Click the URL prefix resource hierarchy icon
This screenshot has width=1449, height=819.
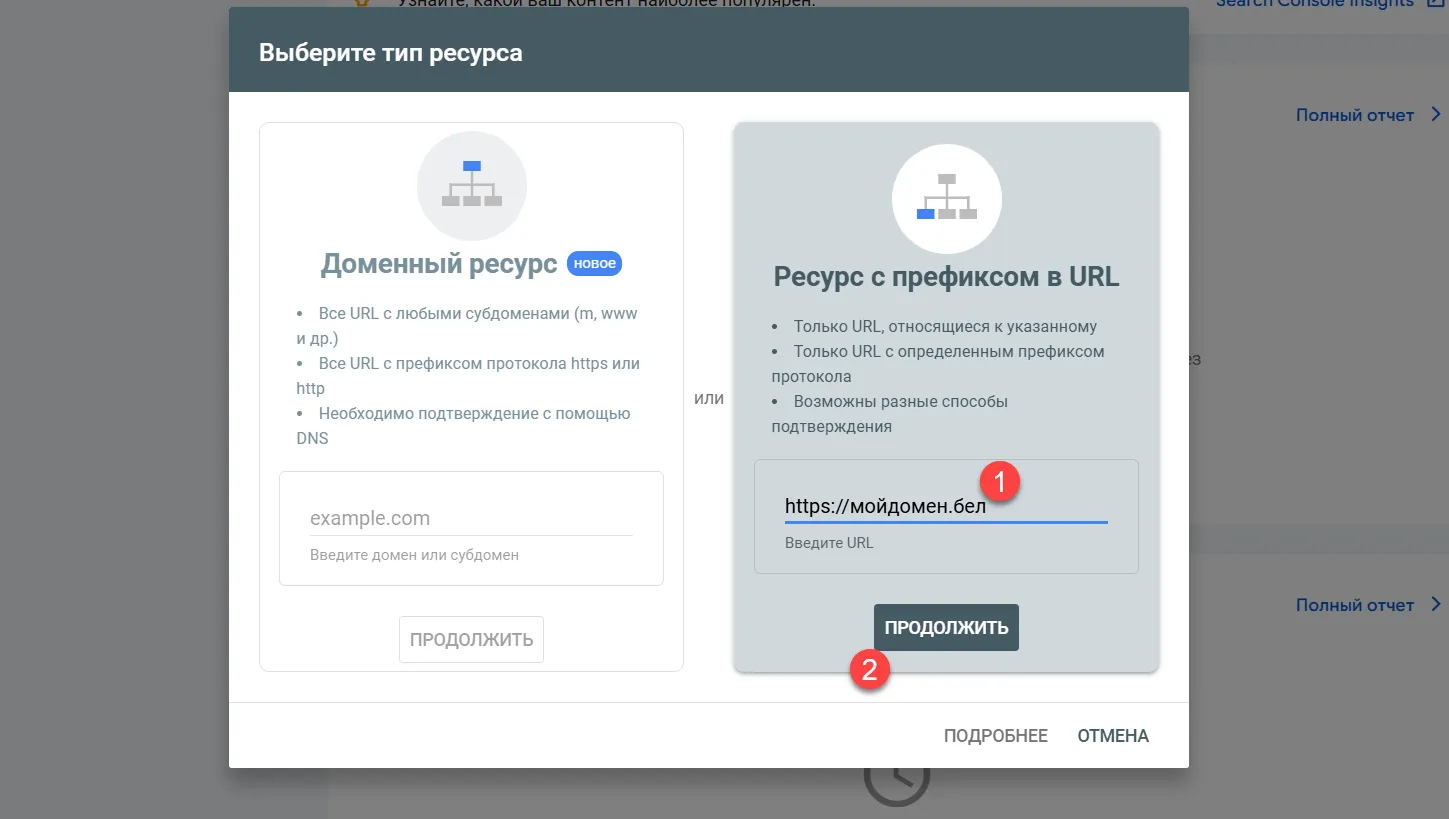click(946, 198)
